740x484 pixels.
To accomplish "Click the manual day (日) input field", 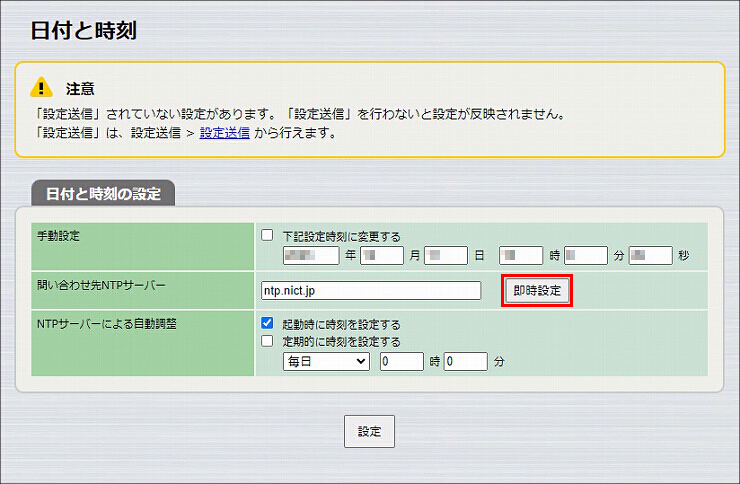I will point(446,256).
